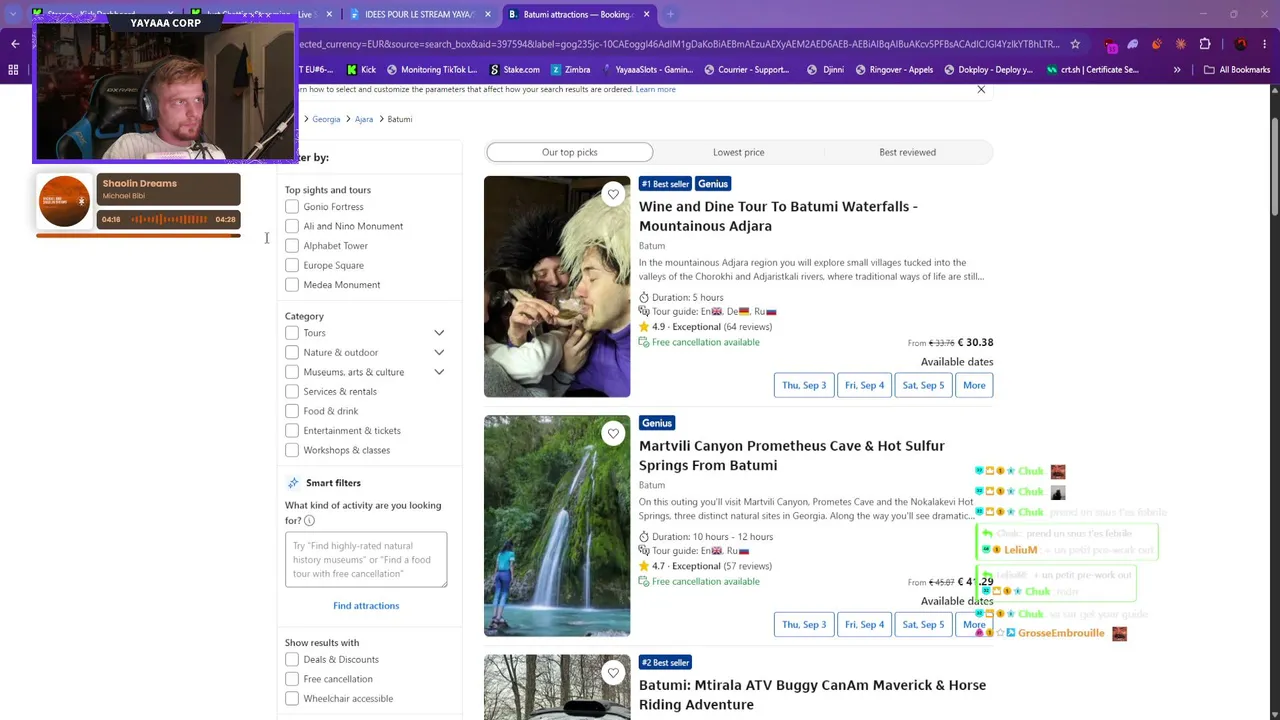1280x720 pixels.
Task: Open the Extensions puzzle-piece menu
Action: 1205,44
